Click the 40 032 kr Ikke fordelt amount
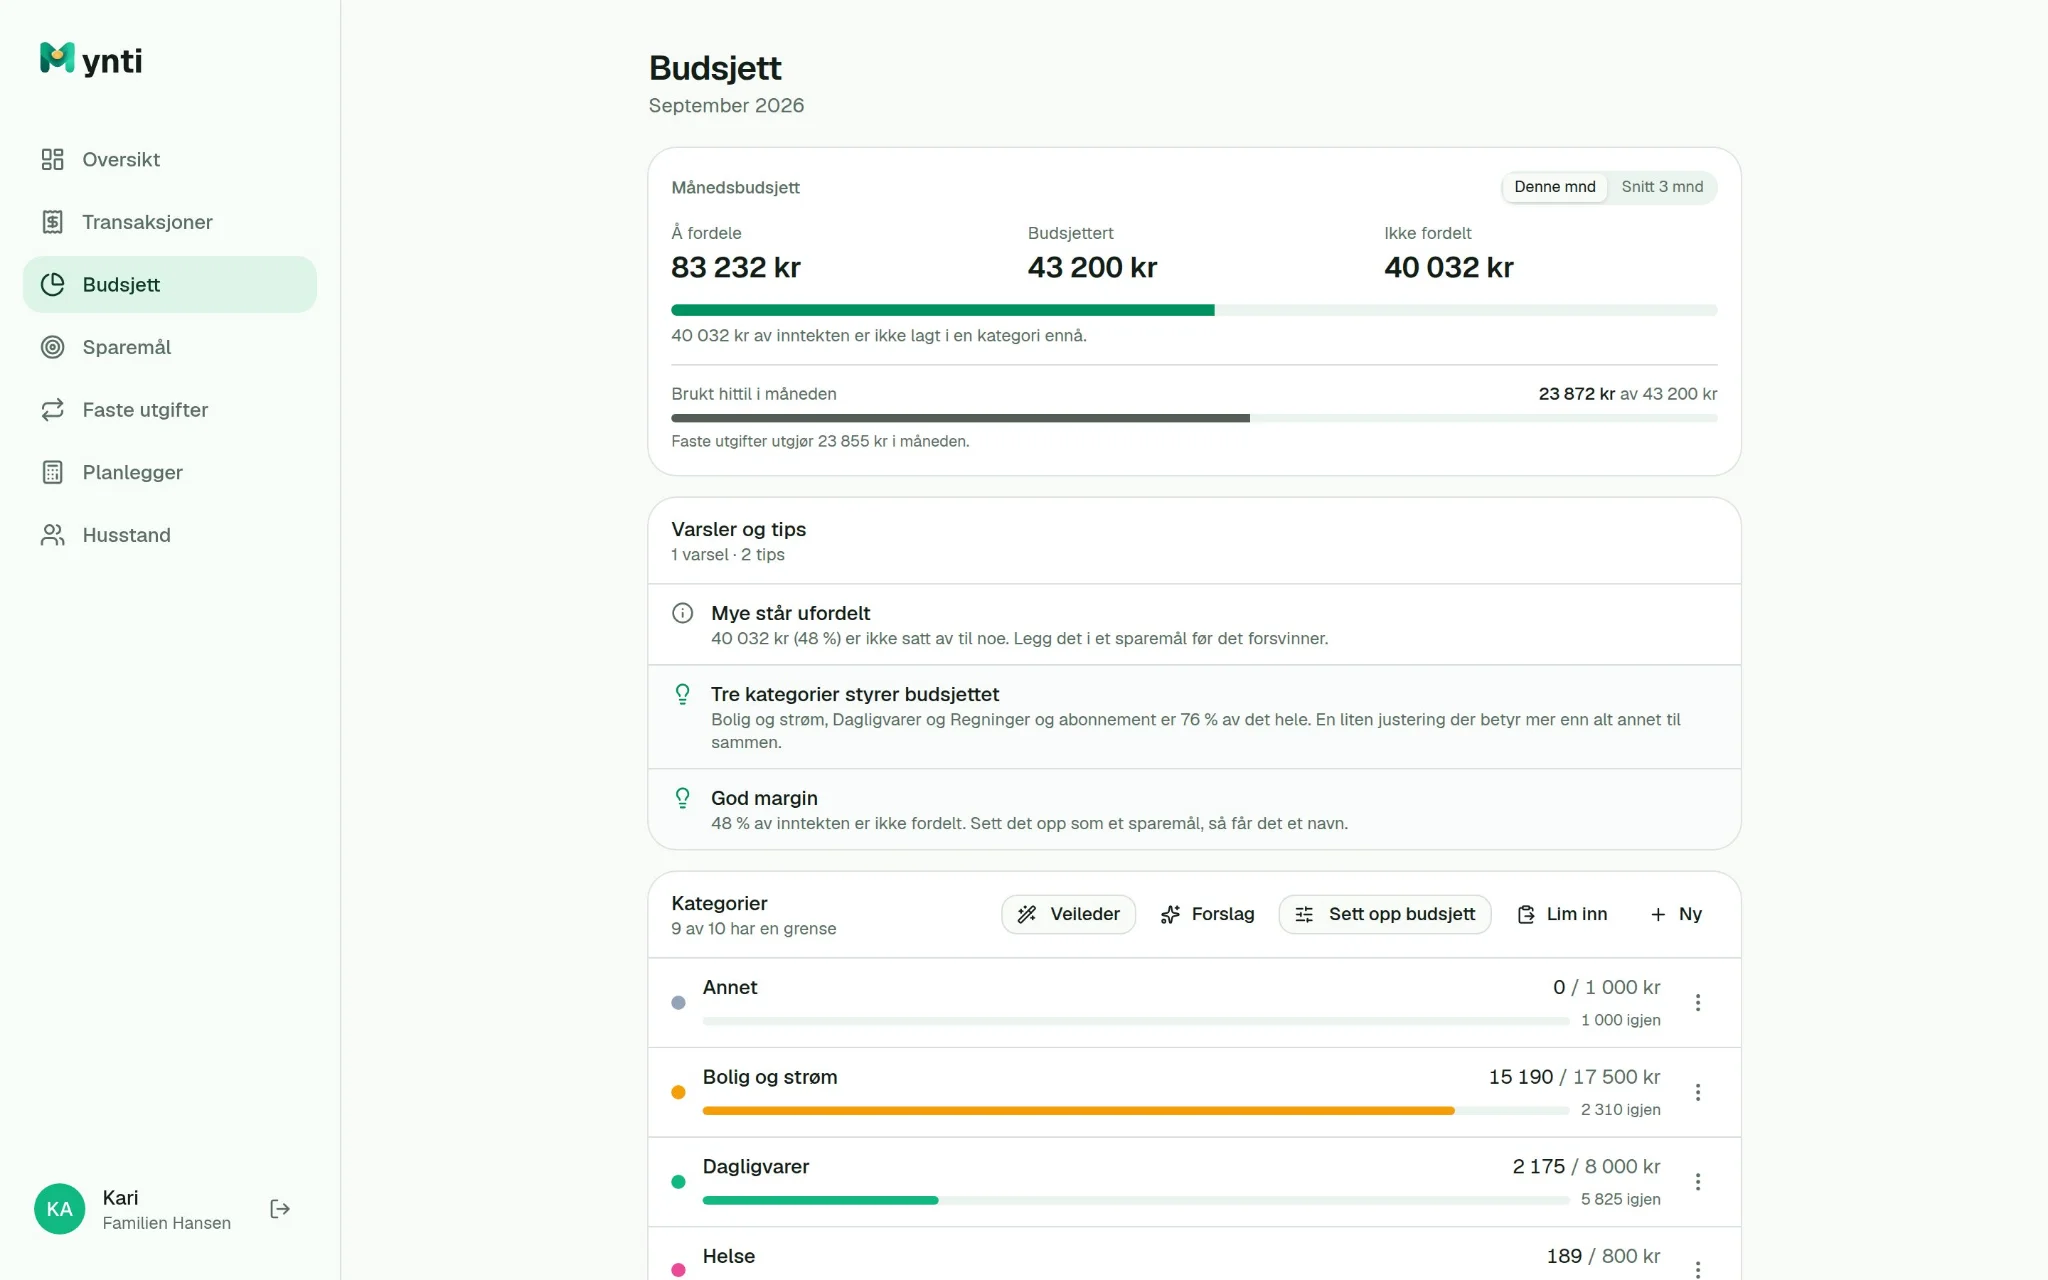This screenshot has width=2048, height=1280. coord(1448,267)
